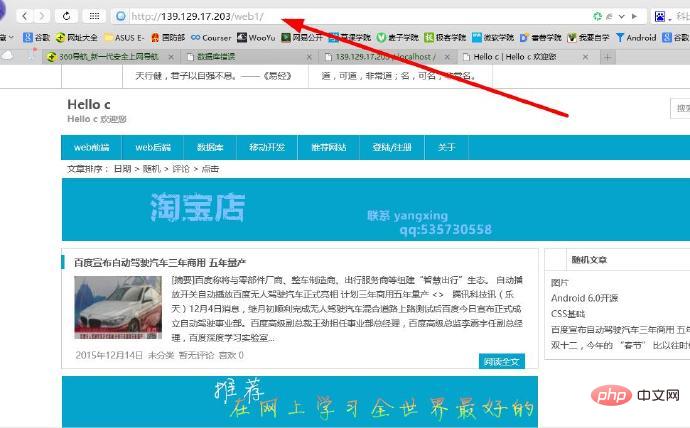
Task: Reload the page with the refresh icon
Action: coord(67,16)
